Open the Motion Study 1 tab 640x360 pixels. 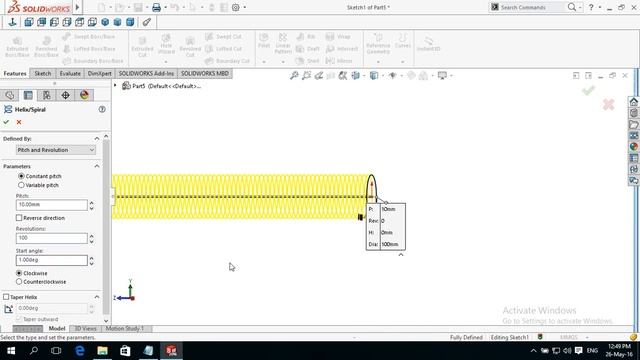pos(124,329)
